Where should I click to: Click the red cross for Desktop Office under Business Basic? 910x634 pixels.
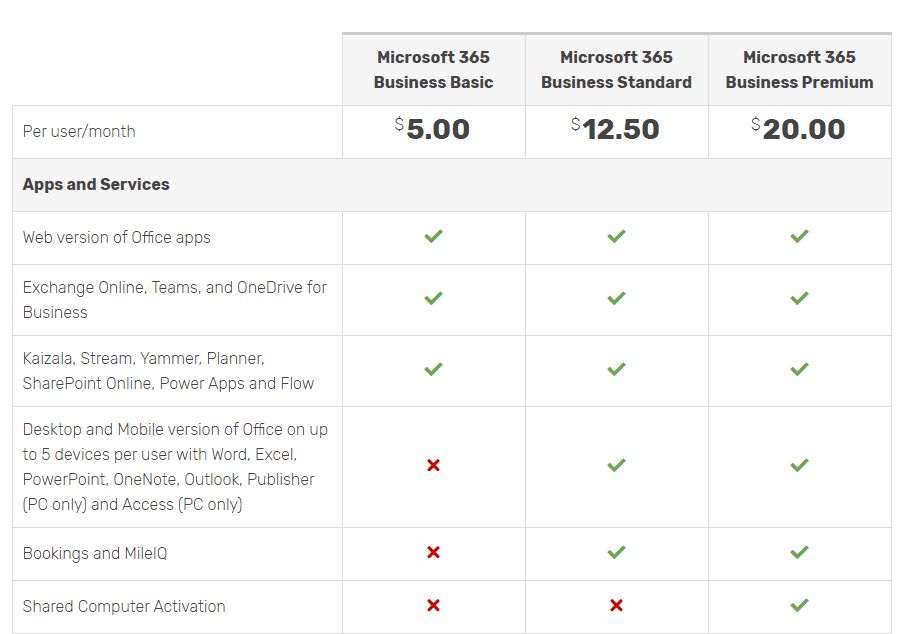[x=433, y=466]
